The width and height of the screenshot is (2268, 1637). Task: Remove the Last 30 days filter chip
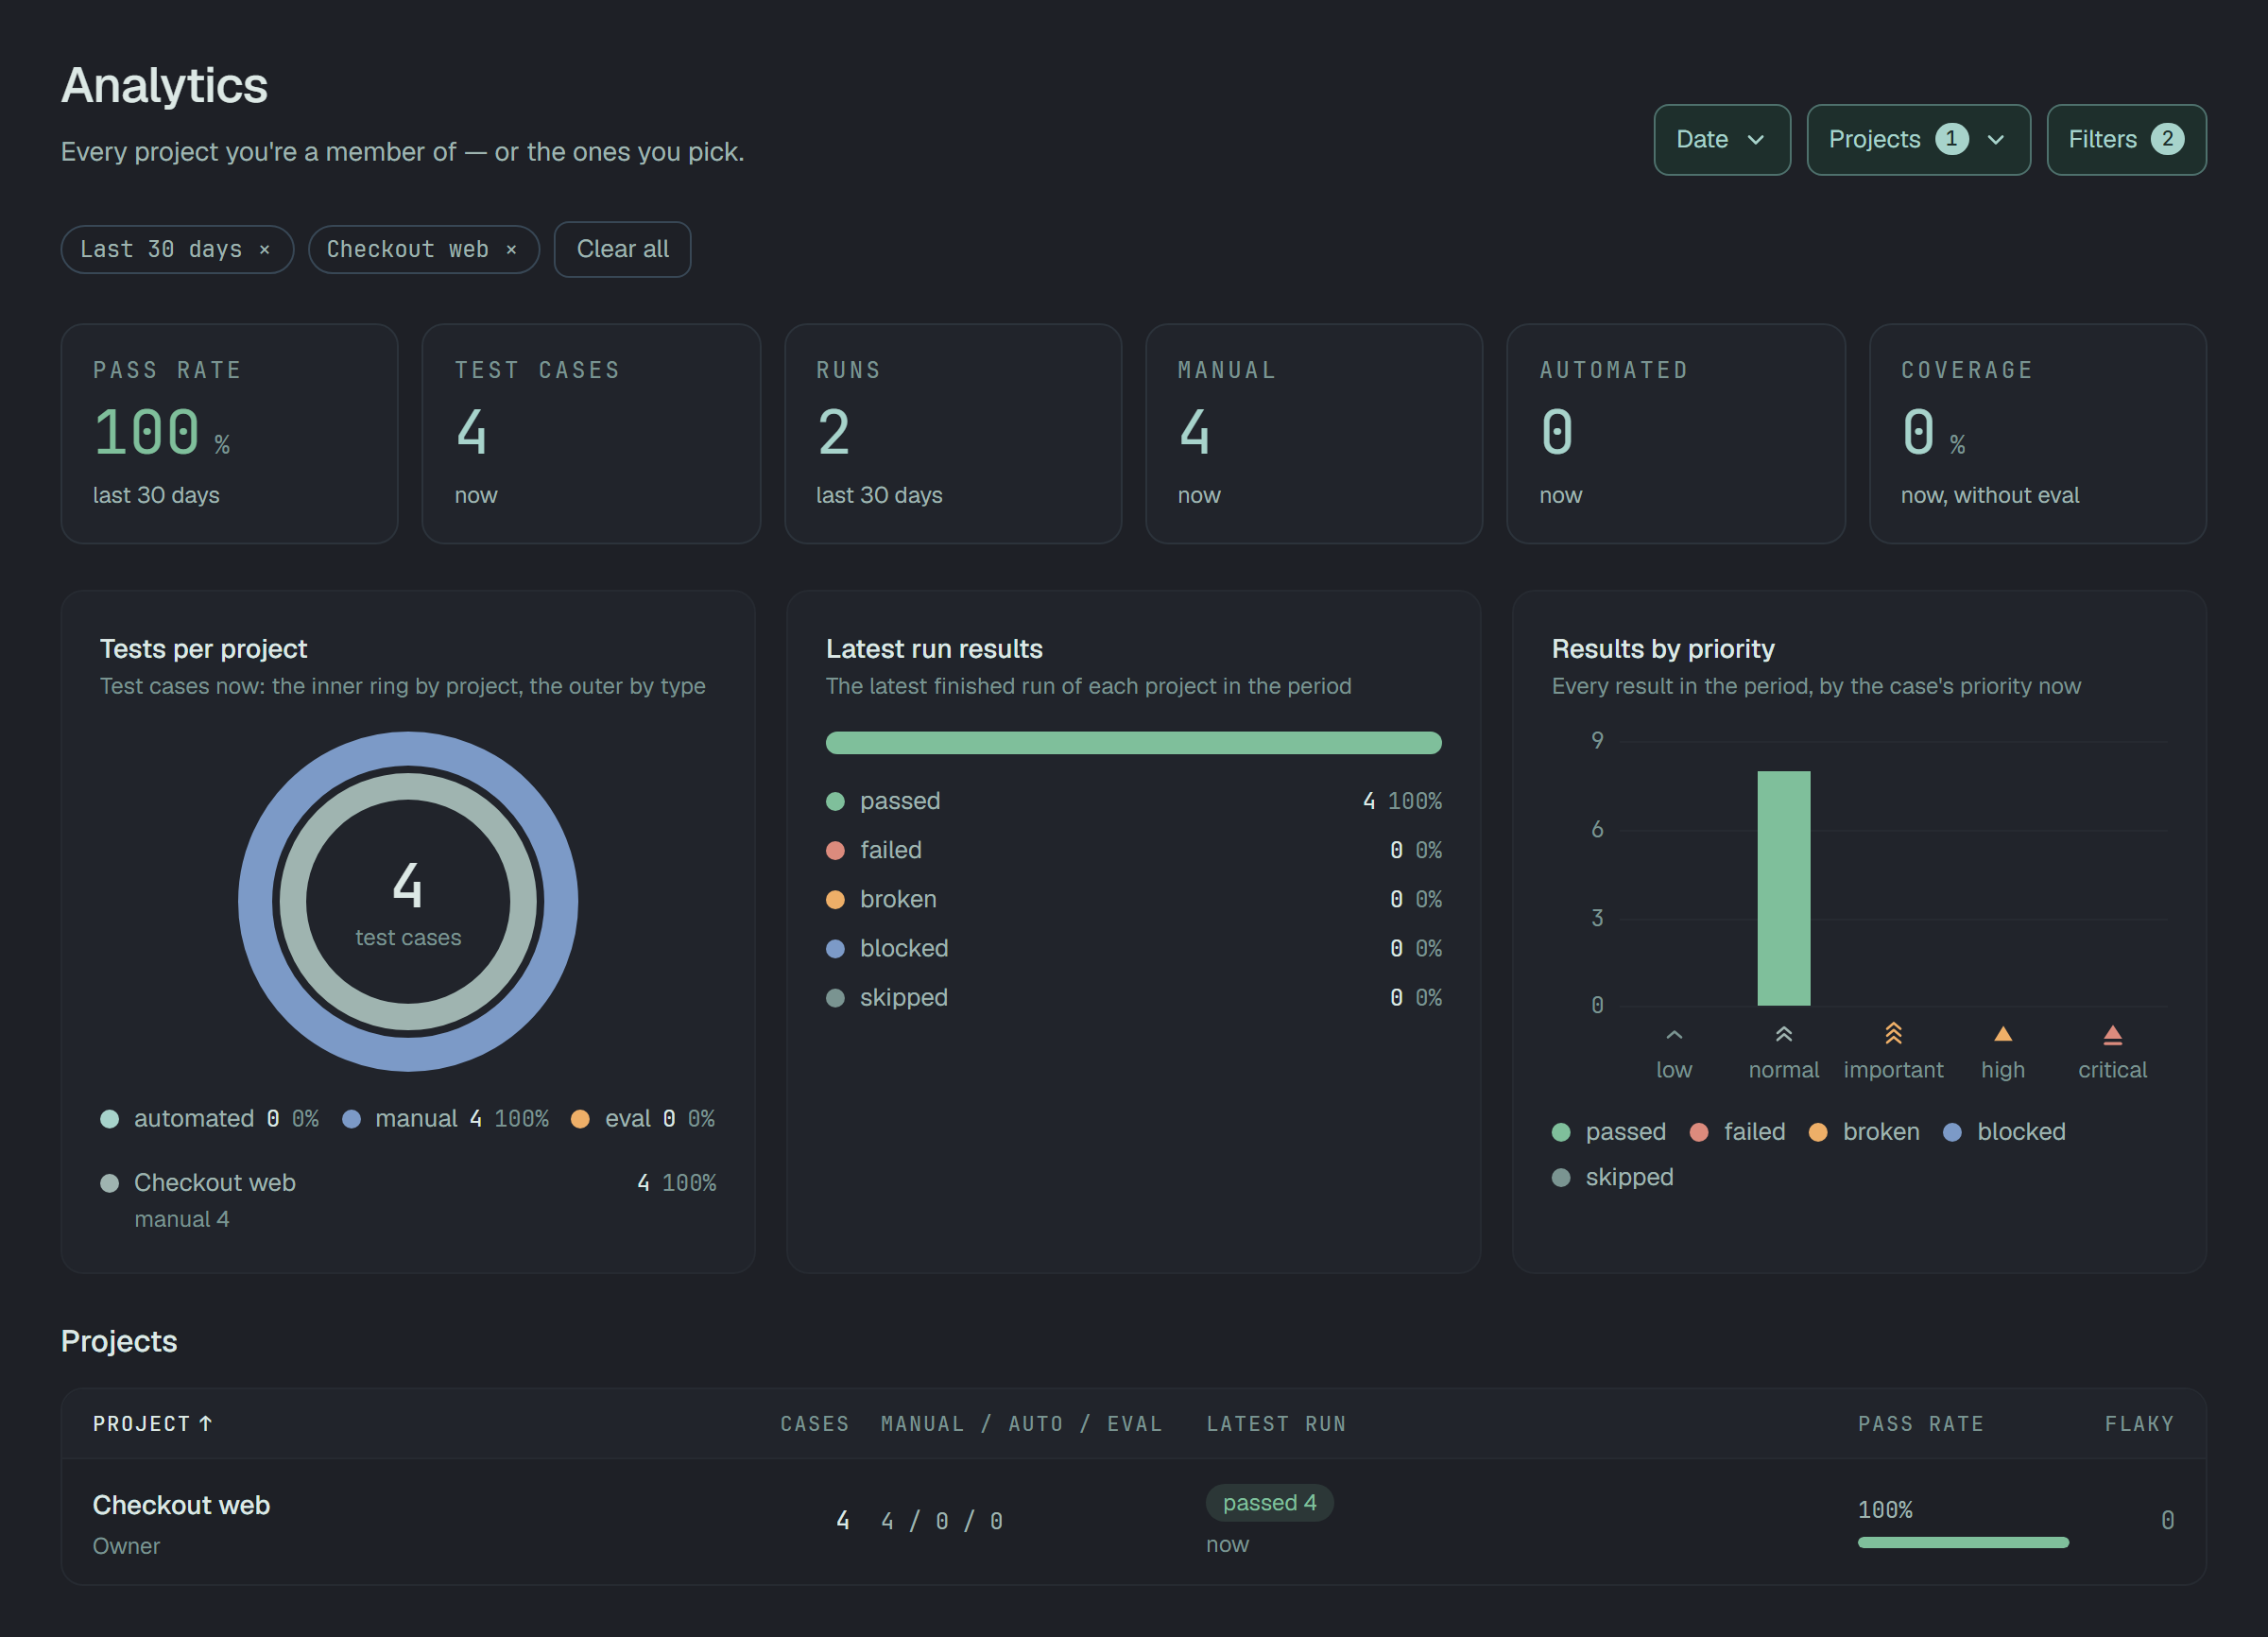tap(264, 250)
